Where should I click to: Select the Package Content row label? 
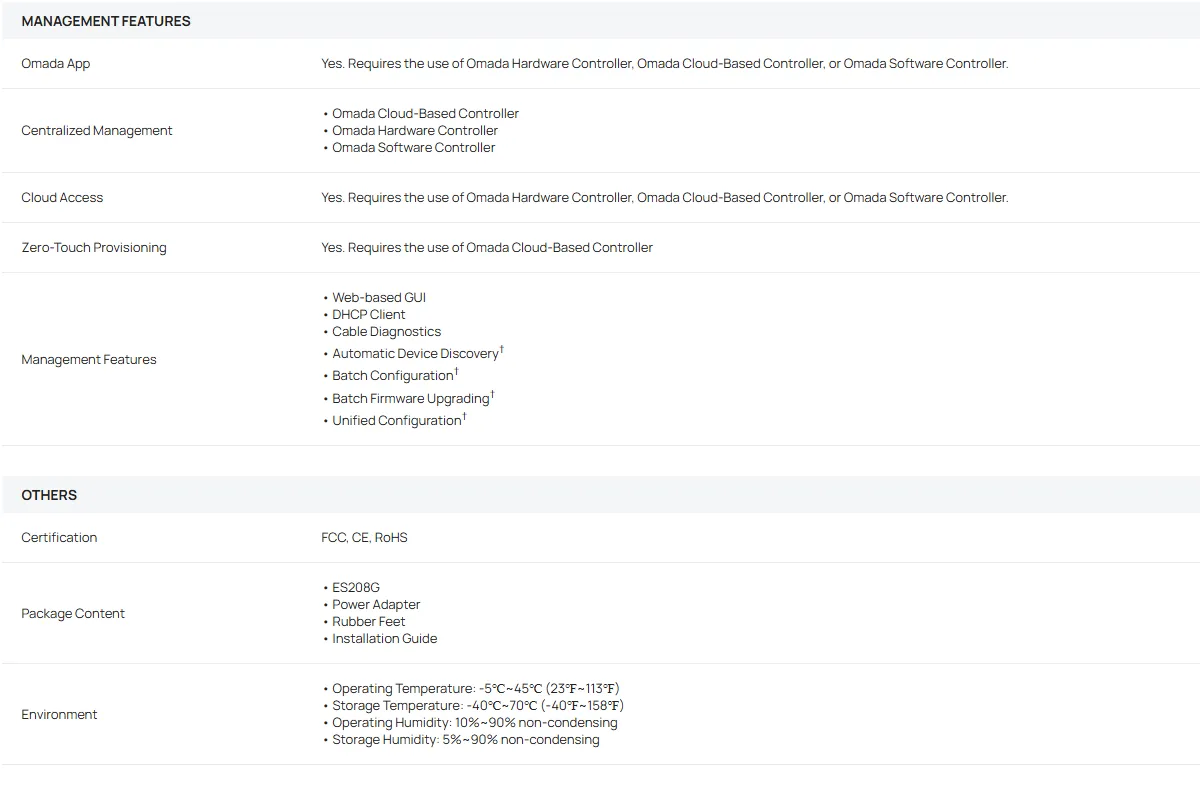click(x=73, y=613)
